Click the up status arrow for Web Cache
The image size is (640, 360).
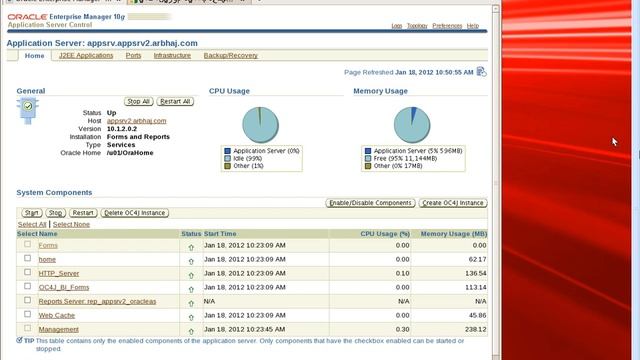[x=191, y=317]
